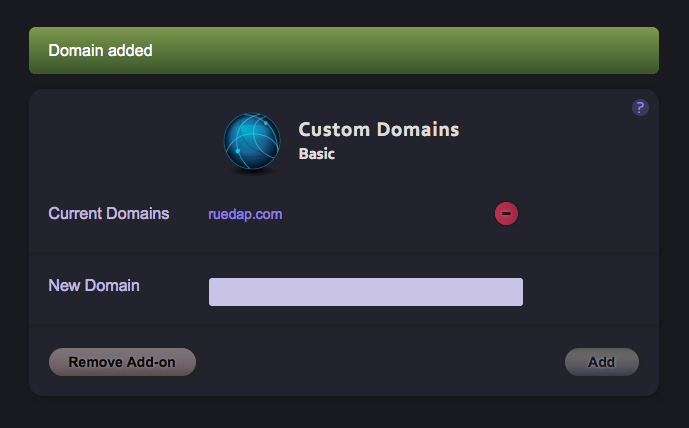Click the Basic plan label
Screen dimensions: 689x428
coord(317,155)
